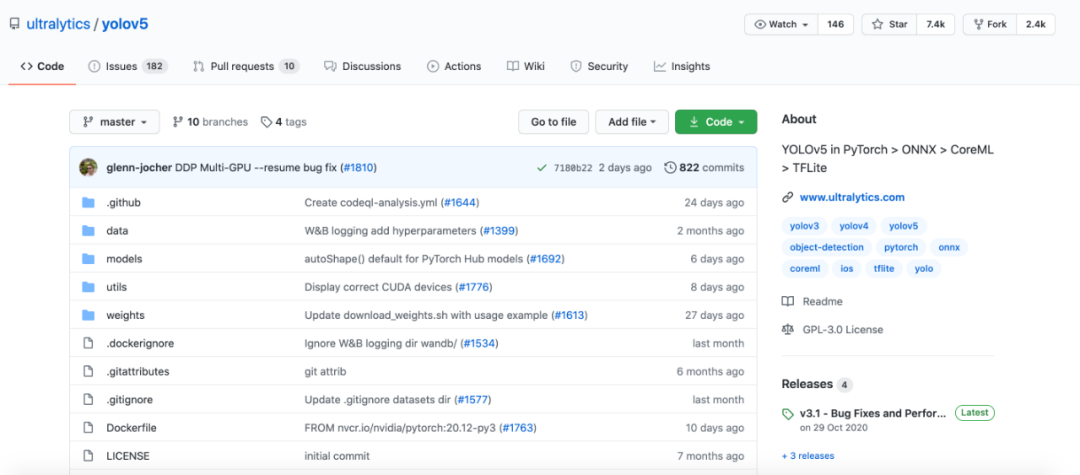This screenshot has height=475, width=1080.
Task: Open the weights folder name
Action: (x=125, y=315)
